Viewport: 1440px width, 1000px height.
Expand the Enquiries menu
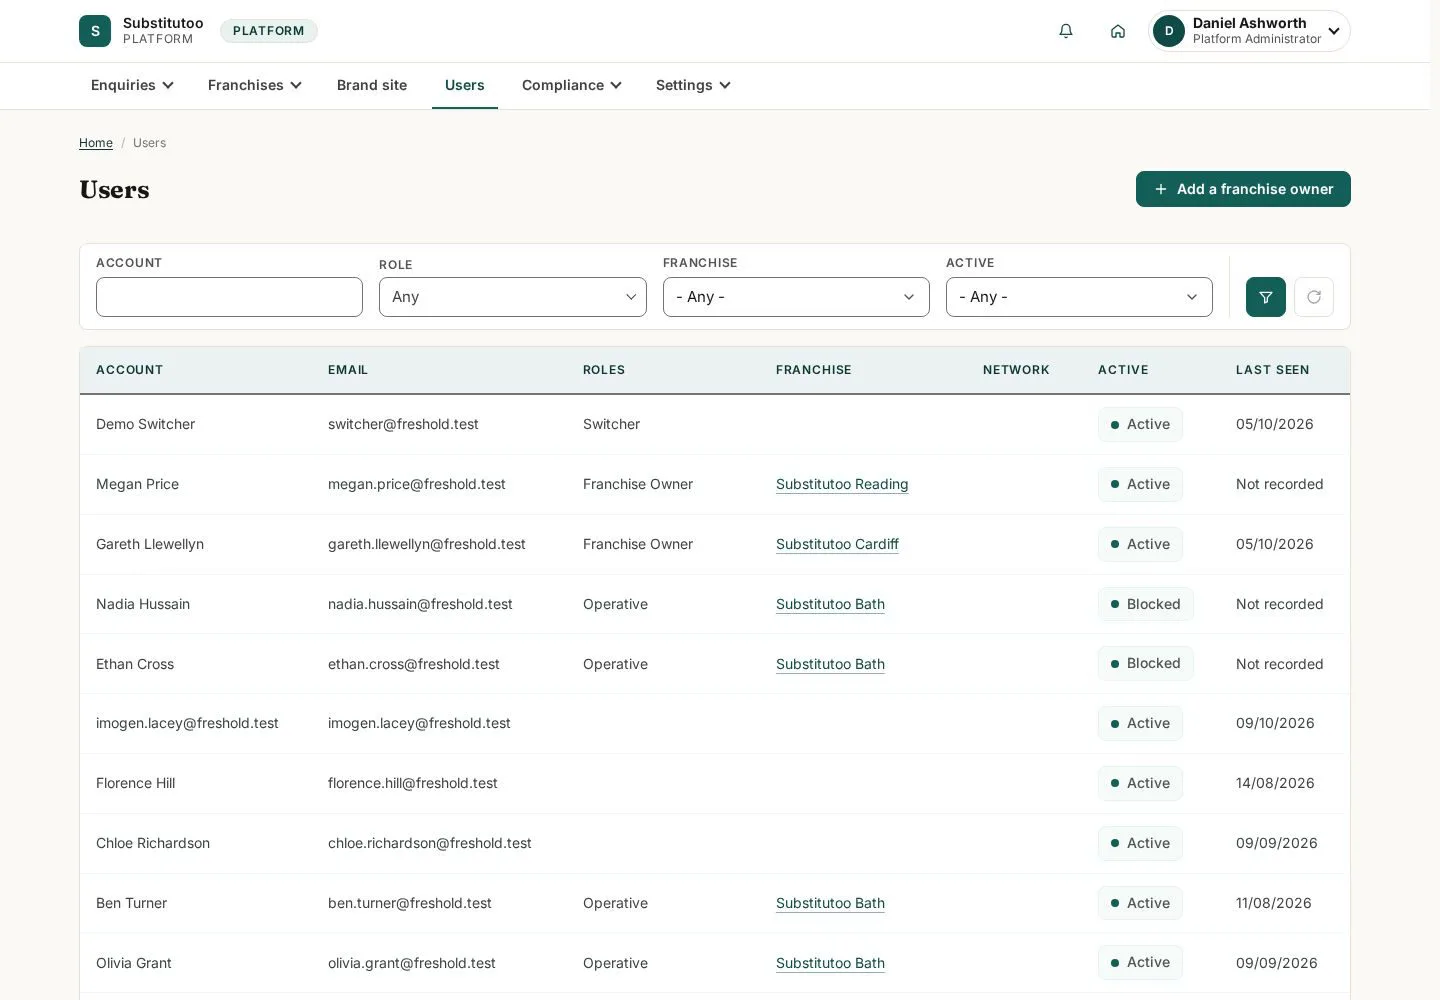(x=132, y=85)
